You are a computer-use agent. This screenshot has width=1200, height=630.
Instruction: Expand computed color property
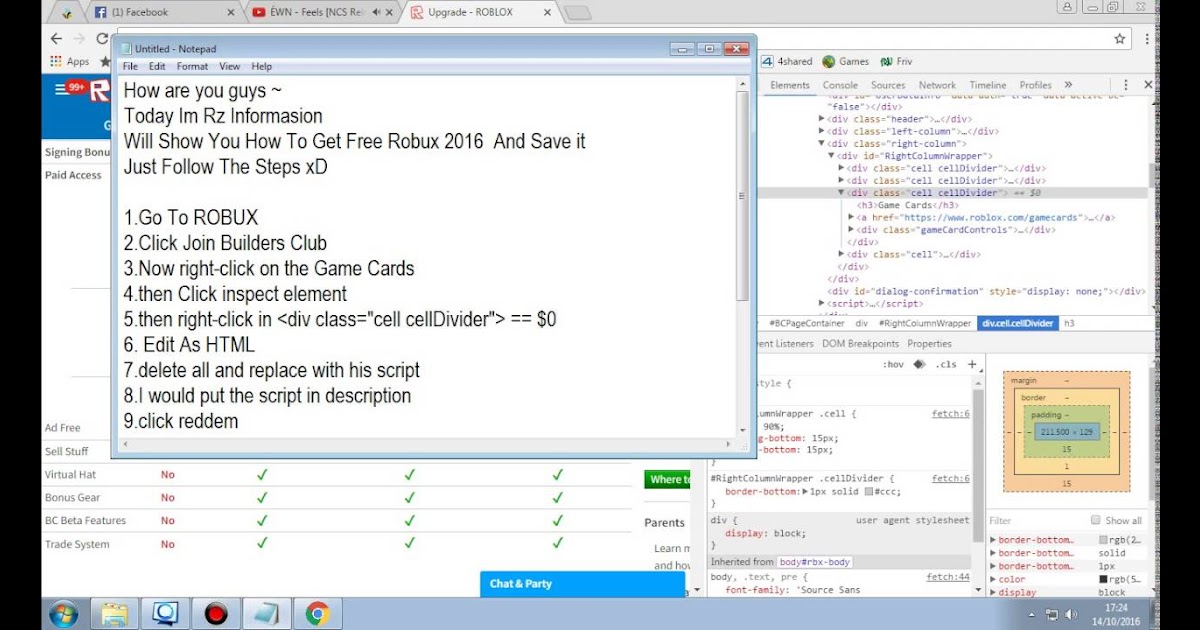coord(993,579)
